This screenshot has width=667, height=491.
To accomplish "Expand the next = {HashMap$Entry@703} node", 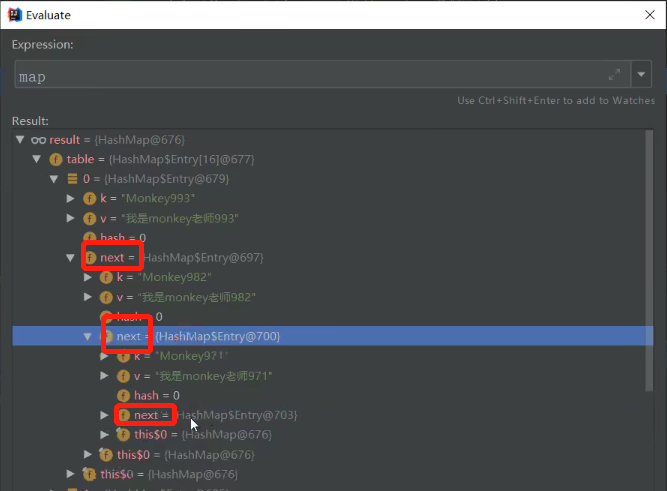I will pyautogui.click(x=105, y=415).
